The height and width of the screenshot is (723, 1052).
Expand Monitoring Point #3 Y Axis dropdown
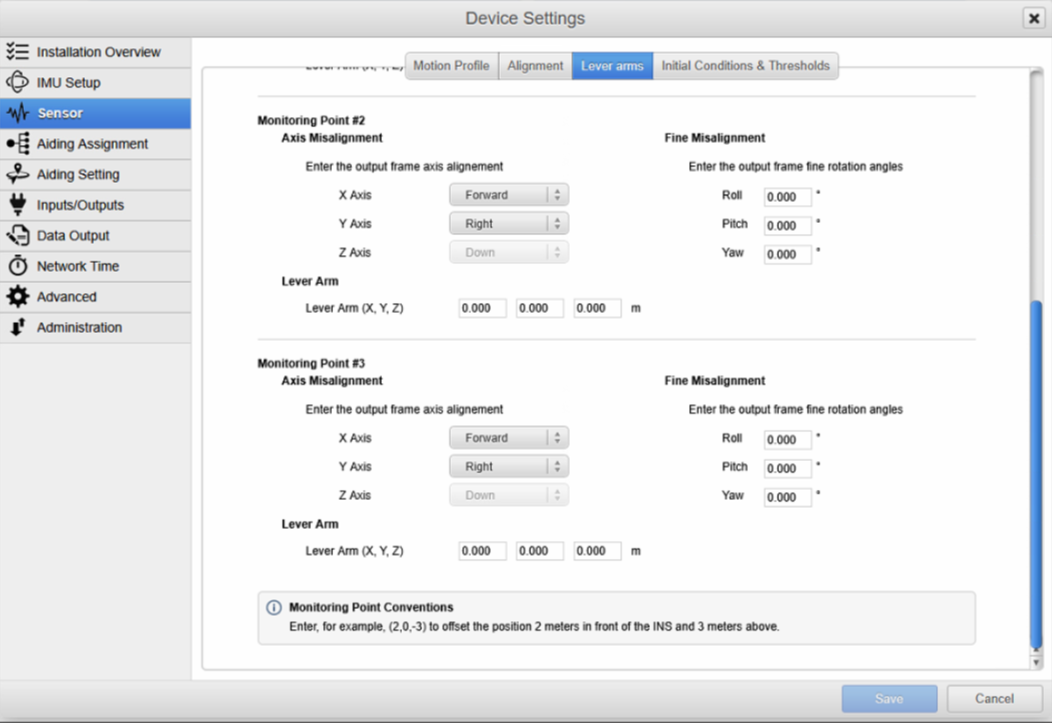[508, 467]
